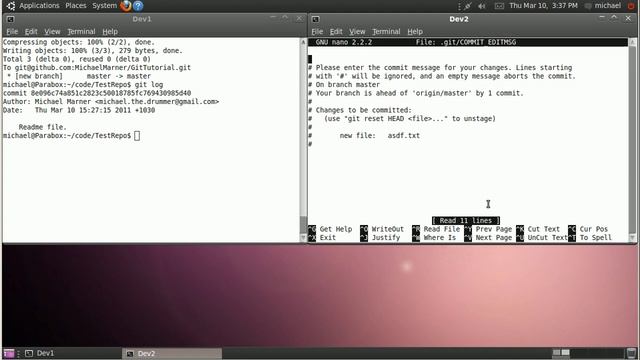
Task: Open the trash icon in bottom panel
Action: [x=631, y=353]
